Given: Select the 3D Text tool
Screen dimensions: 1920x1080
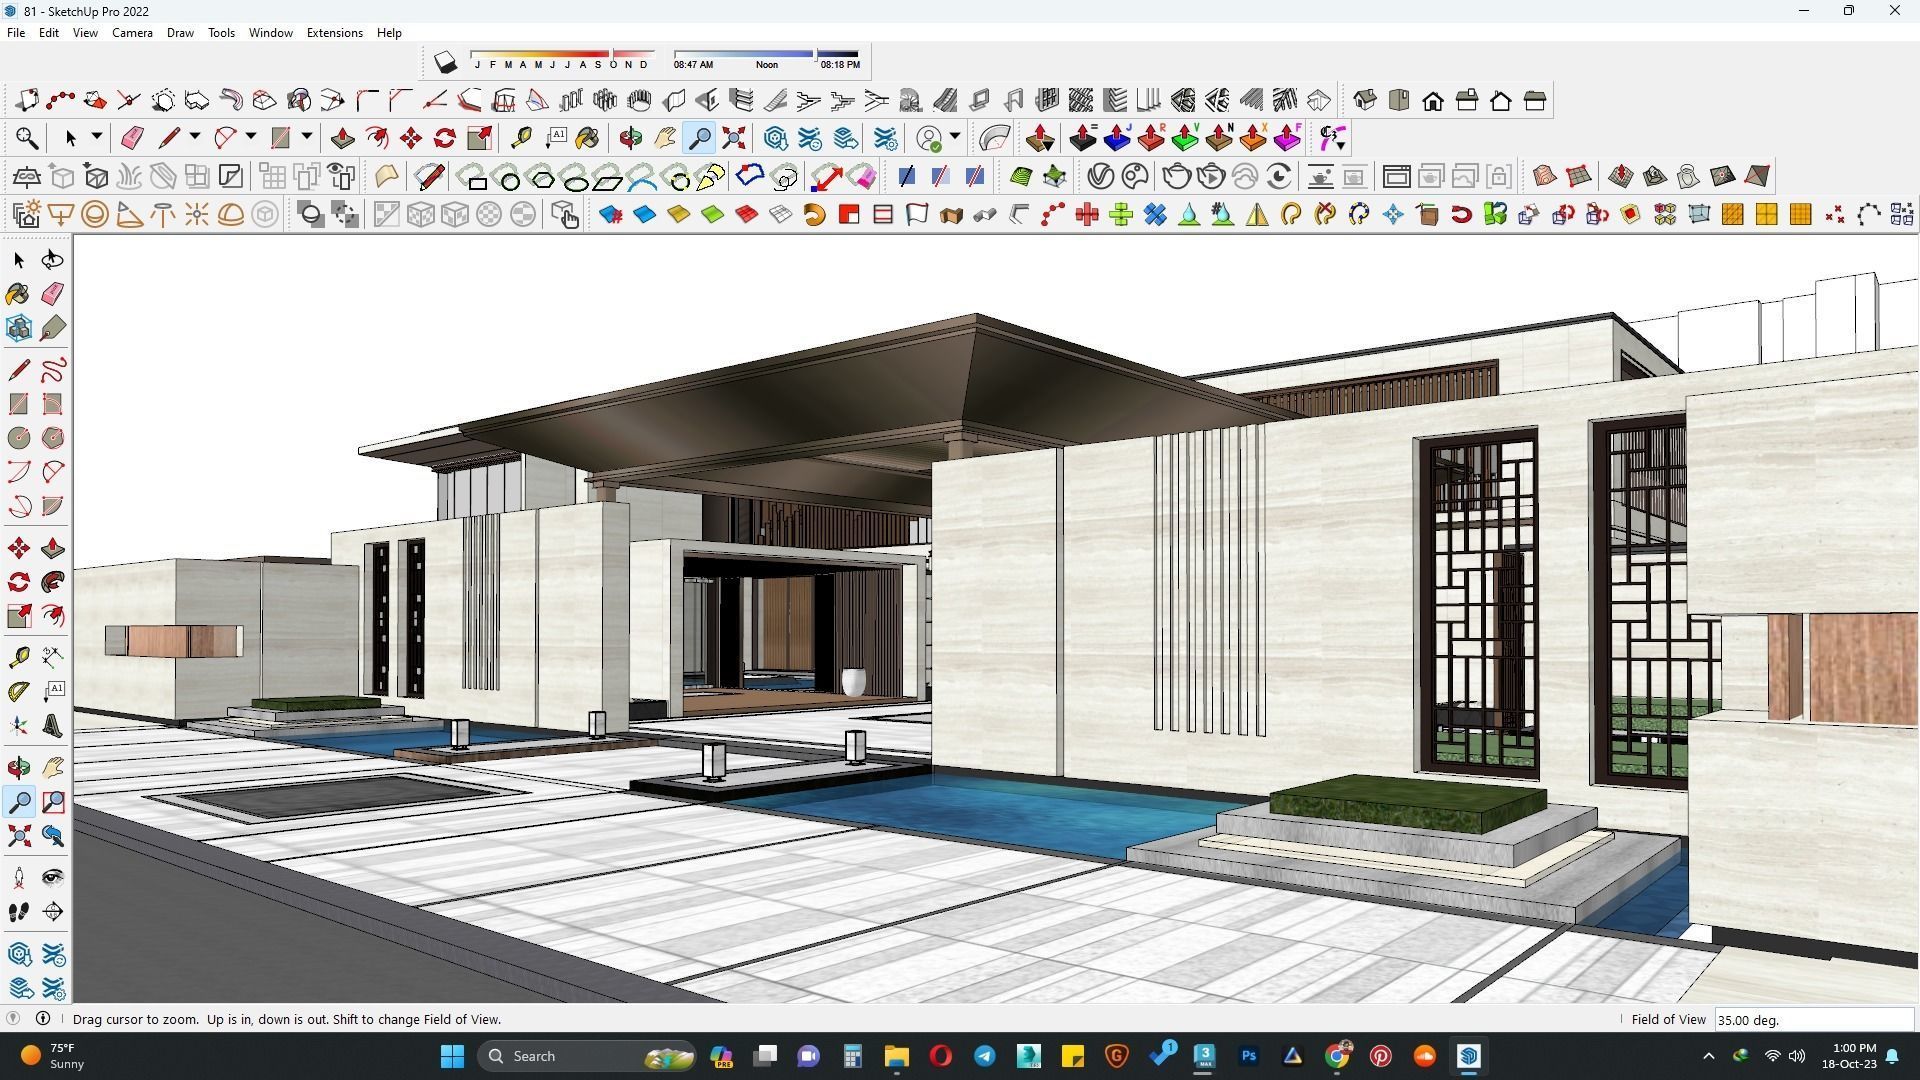Looking at the screenshot, I should [x=53, y=727].
